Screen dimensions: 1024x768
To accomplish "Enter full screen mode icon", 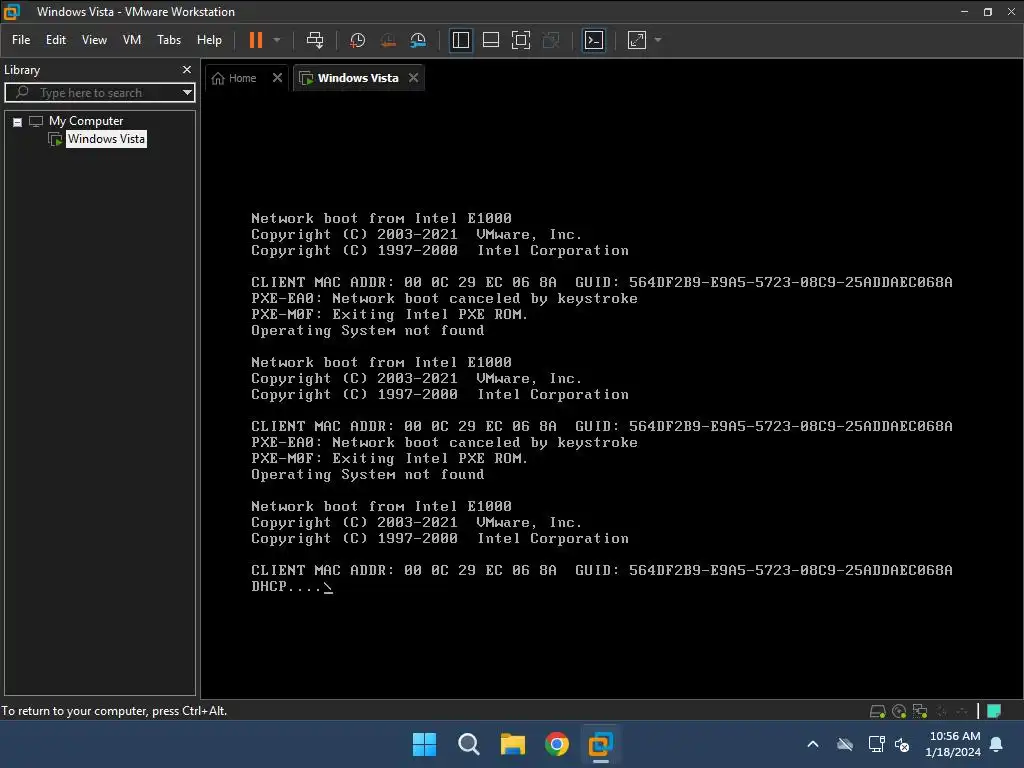I will pos(521,40).
